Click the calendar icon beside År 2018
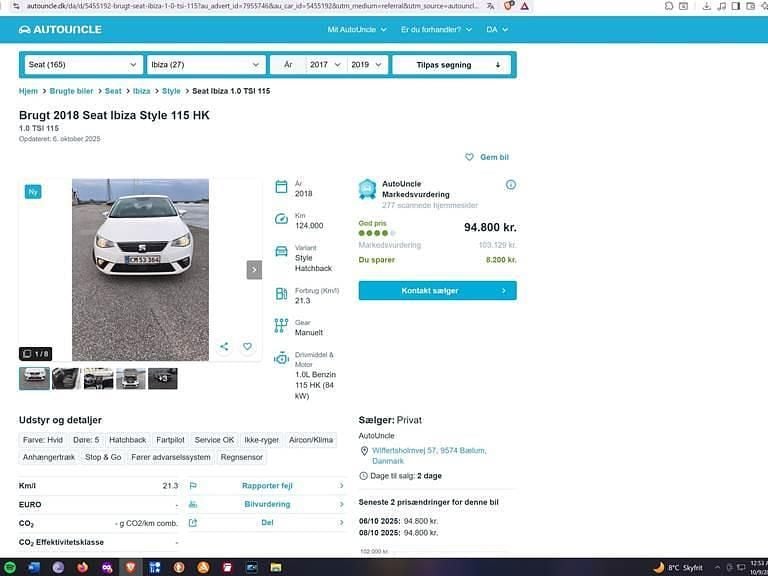The image size is (768, 576). tap(281, 187)
